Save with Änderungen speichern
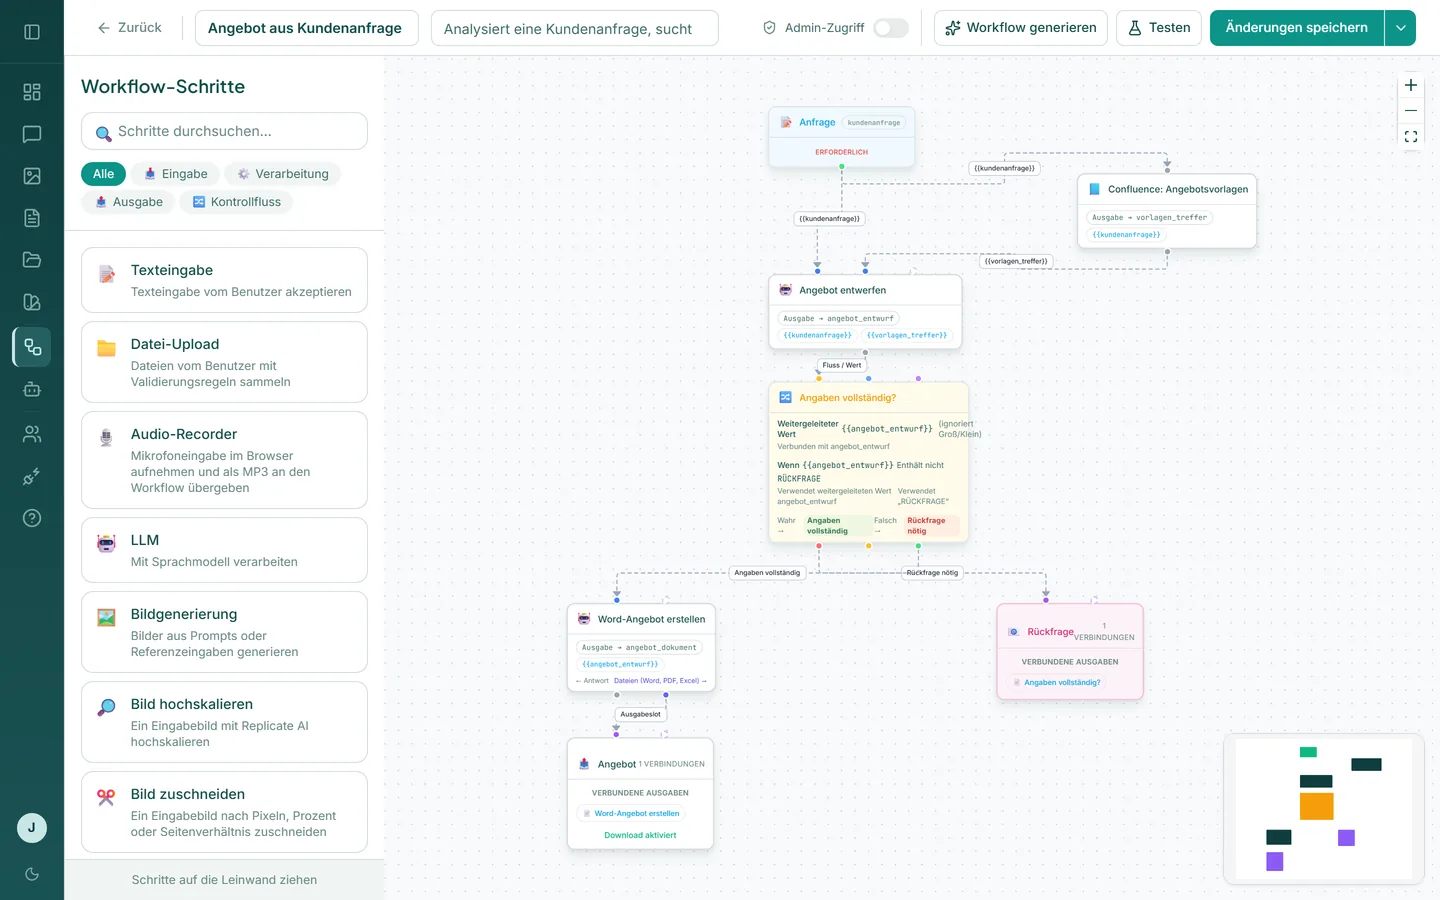 1296,28
